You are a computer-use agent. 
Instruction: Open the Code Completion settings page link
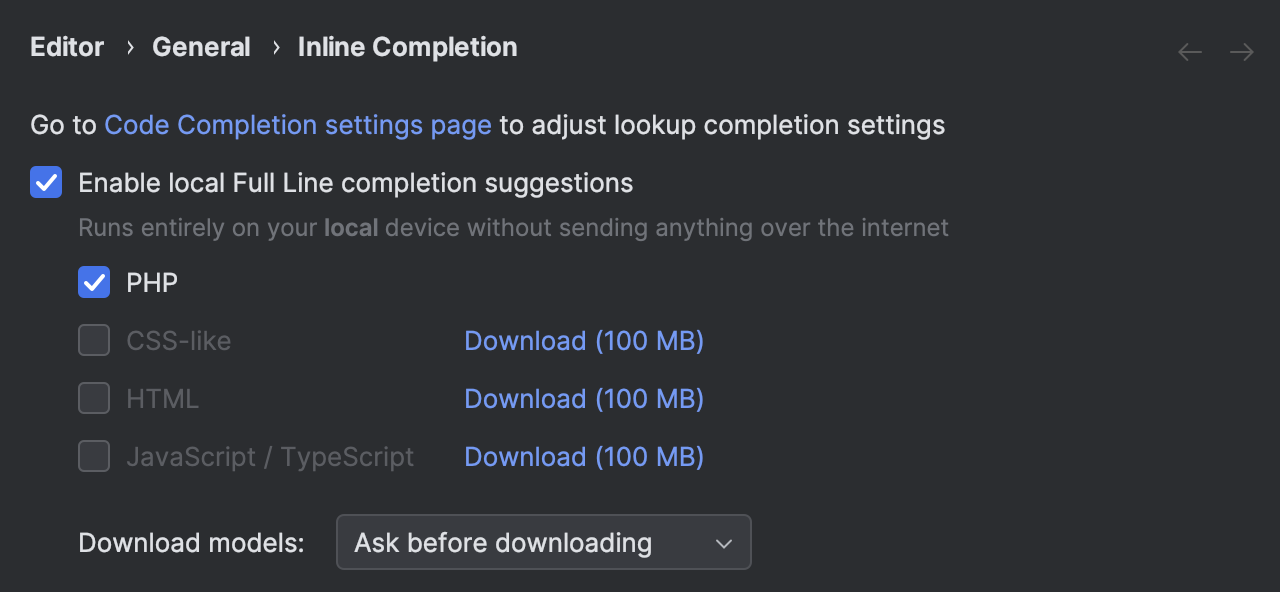(297, 125)
